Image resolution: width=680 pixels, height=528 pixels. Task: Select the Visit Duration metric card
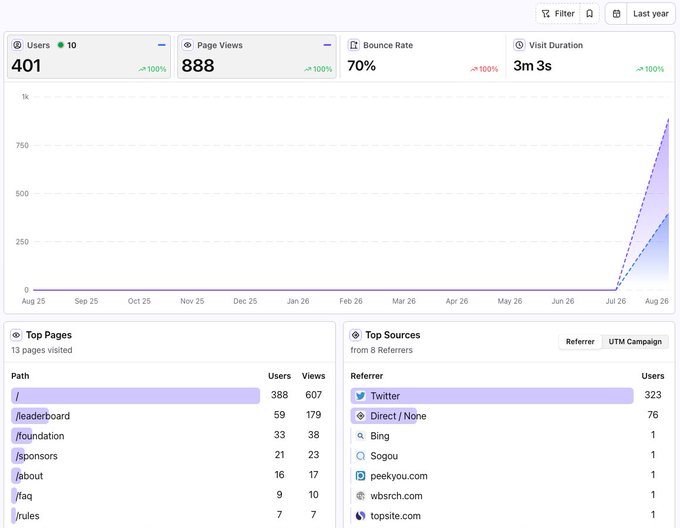589,57
